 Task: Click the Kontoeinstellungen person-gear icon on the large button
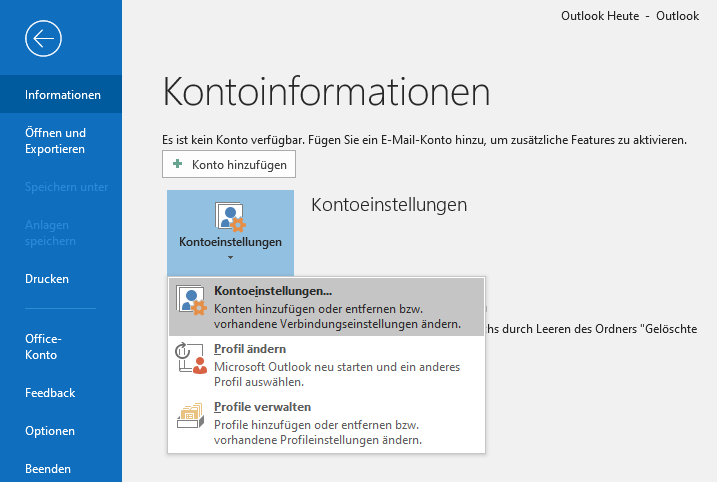coord(230,217)
